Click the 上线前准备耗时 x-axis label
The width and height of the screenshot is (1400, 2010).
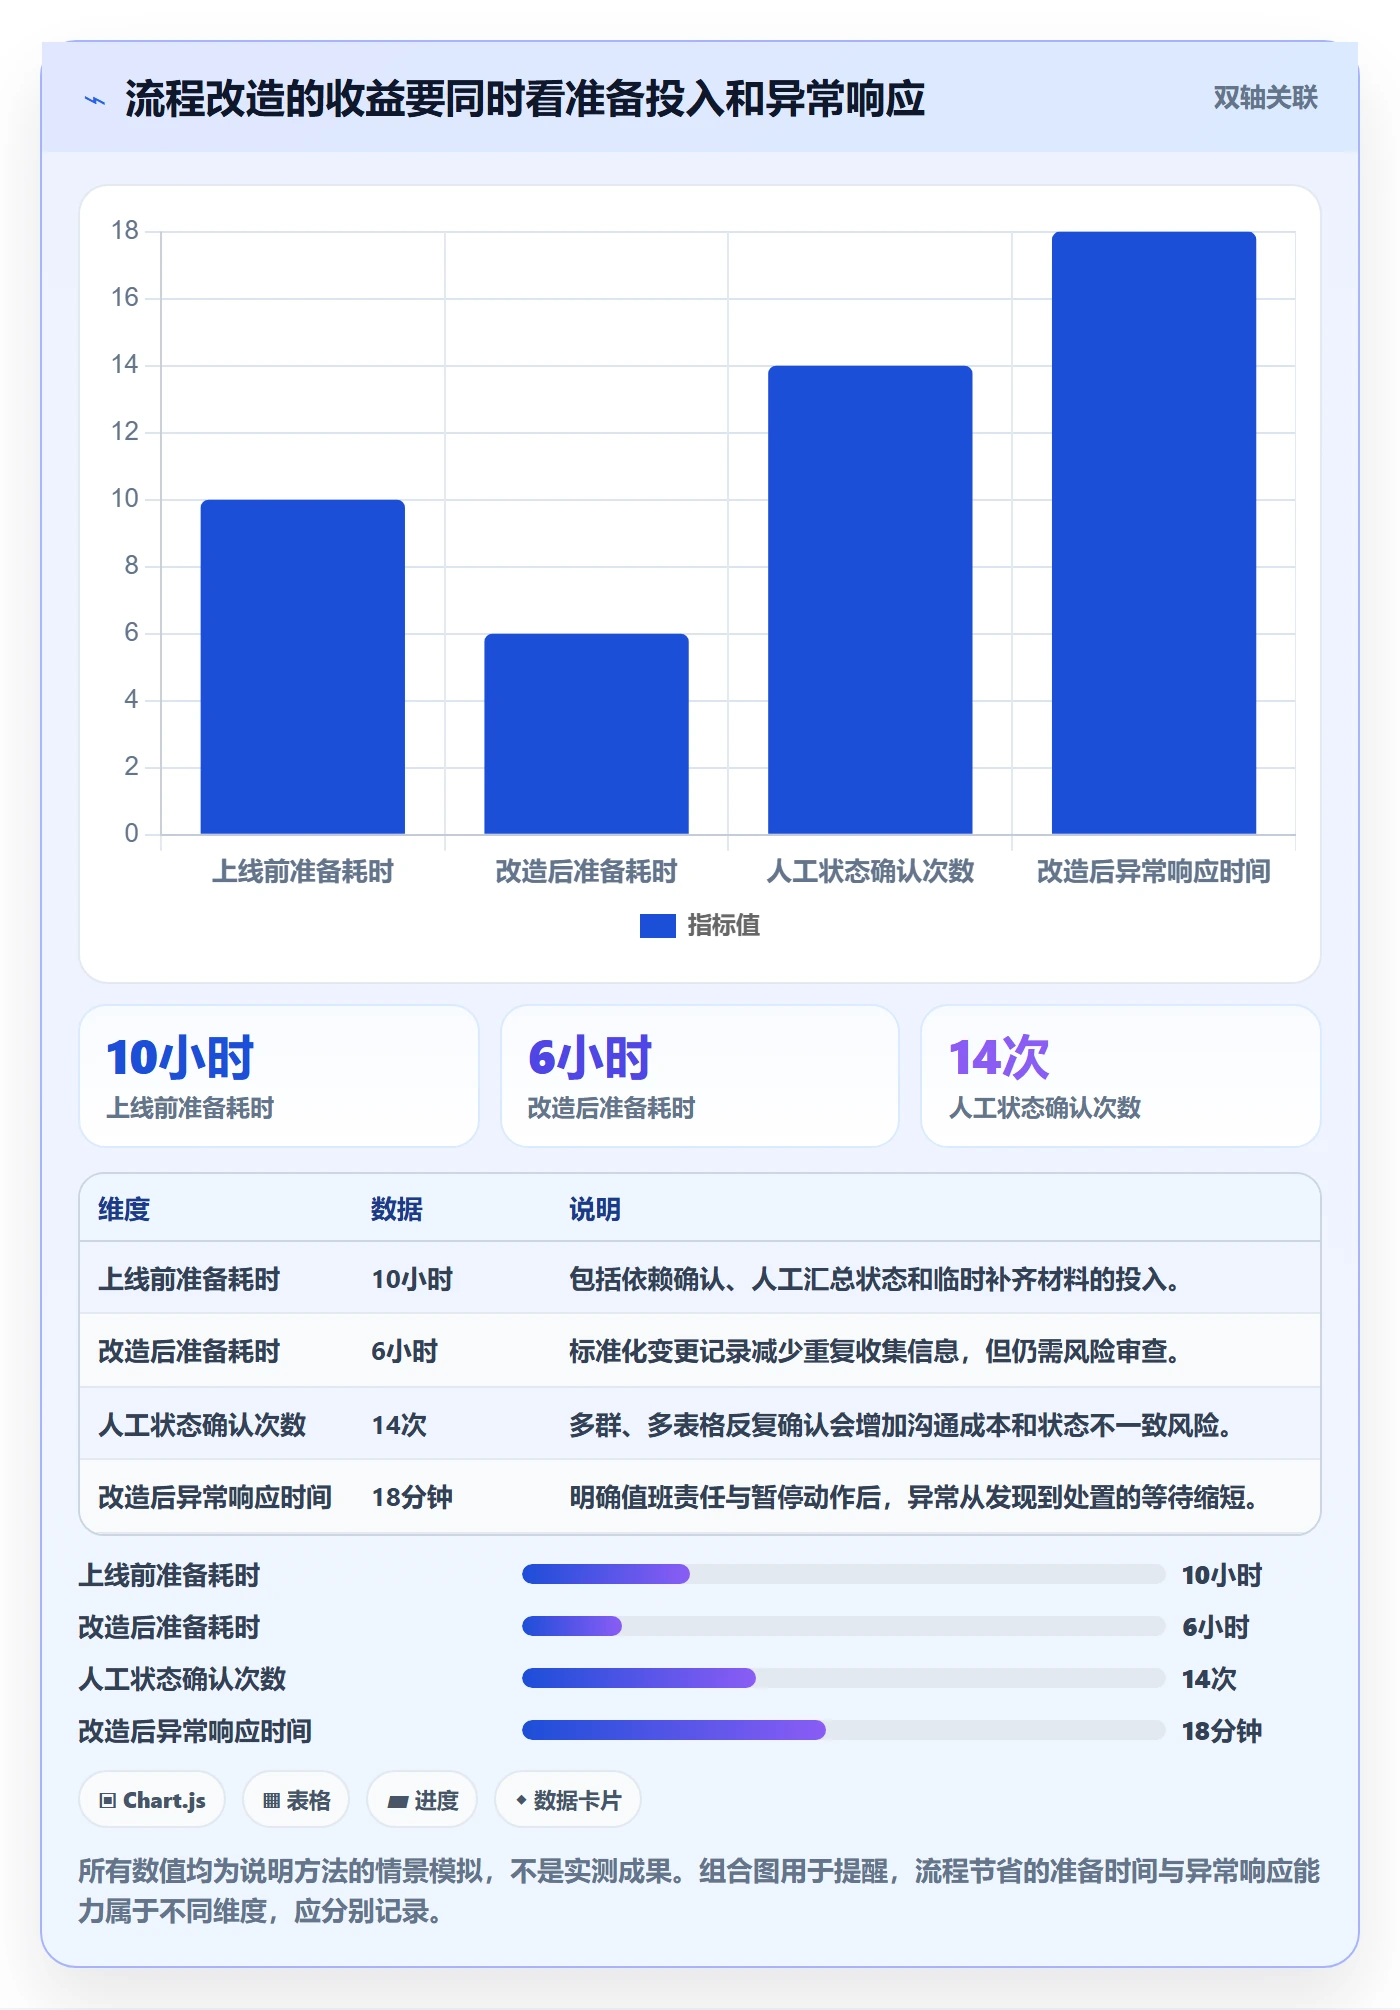click(x=303, y=871)
